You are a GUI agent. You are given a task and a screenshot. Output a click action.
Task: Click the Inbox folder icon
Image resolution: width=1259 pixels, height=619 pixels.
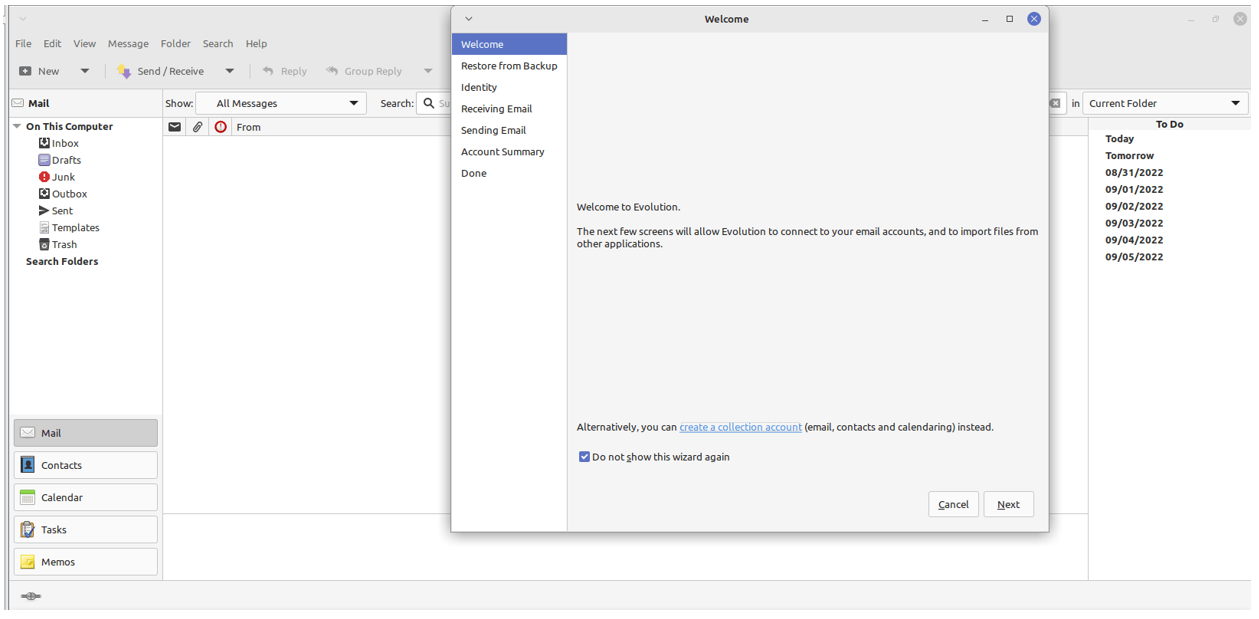(x=44, y=143)
